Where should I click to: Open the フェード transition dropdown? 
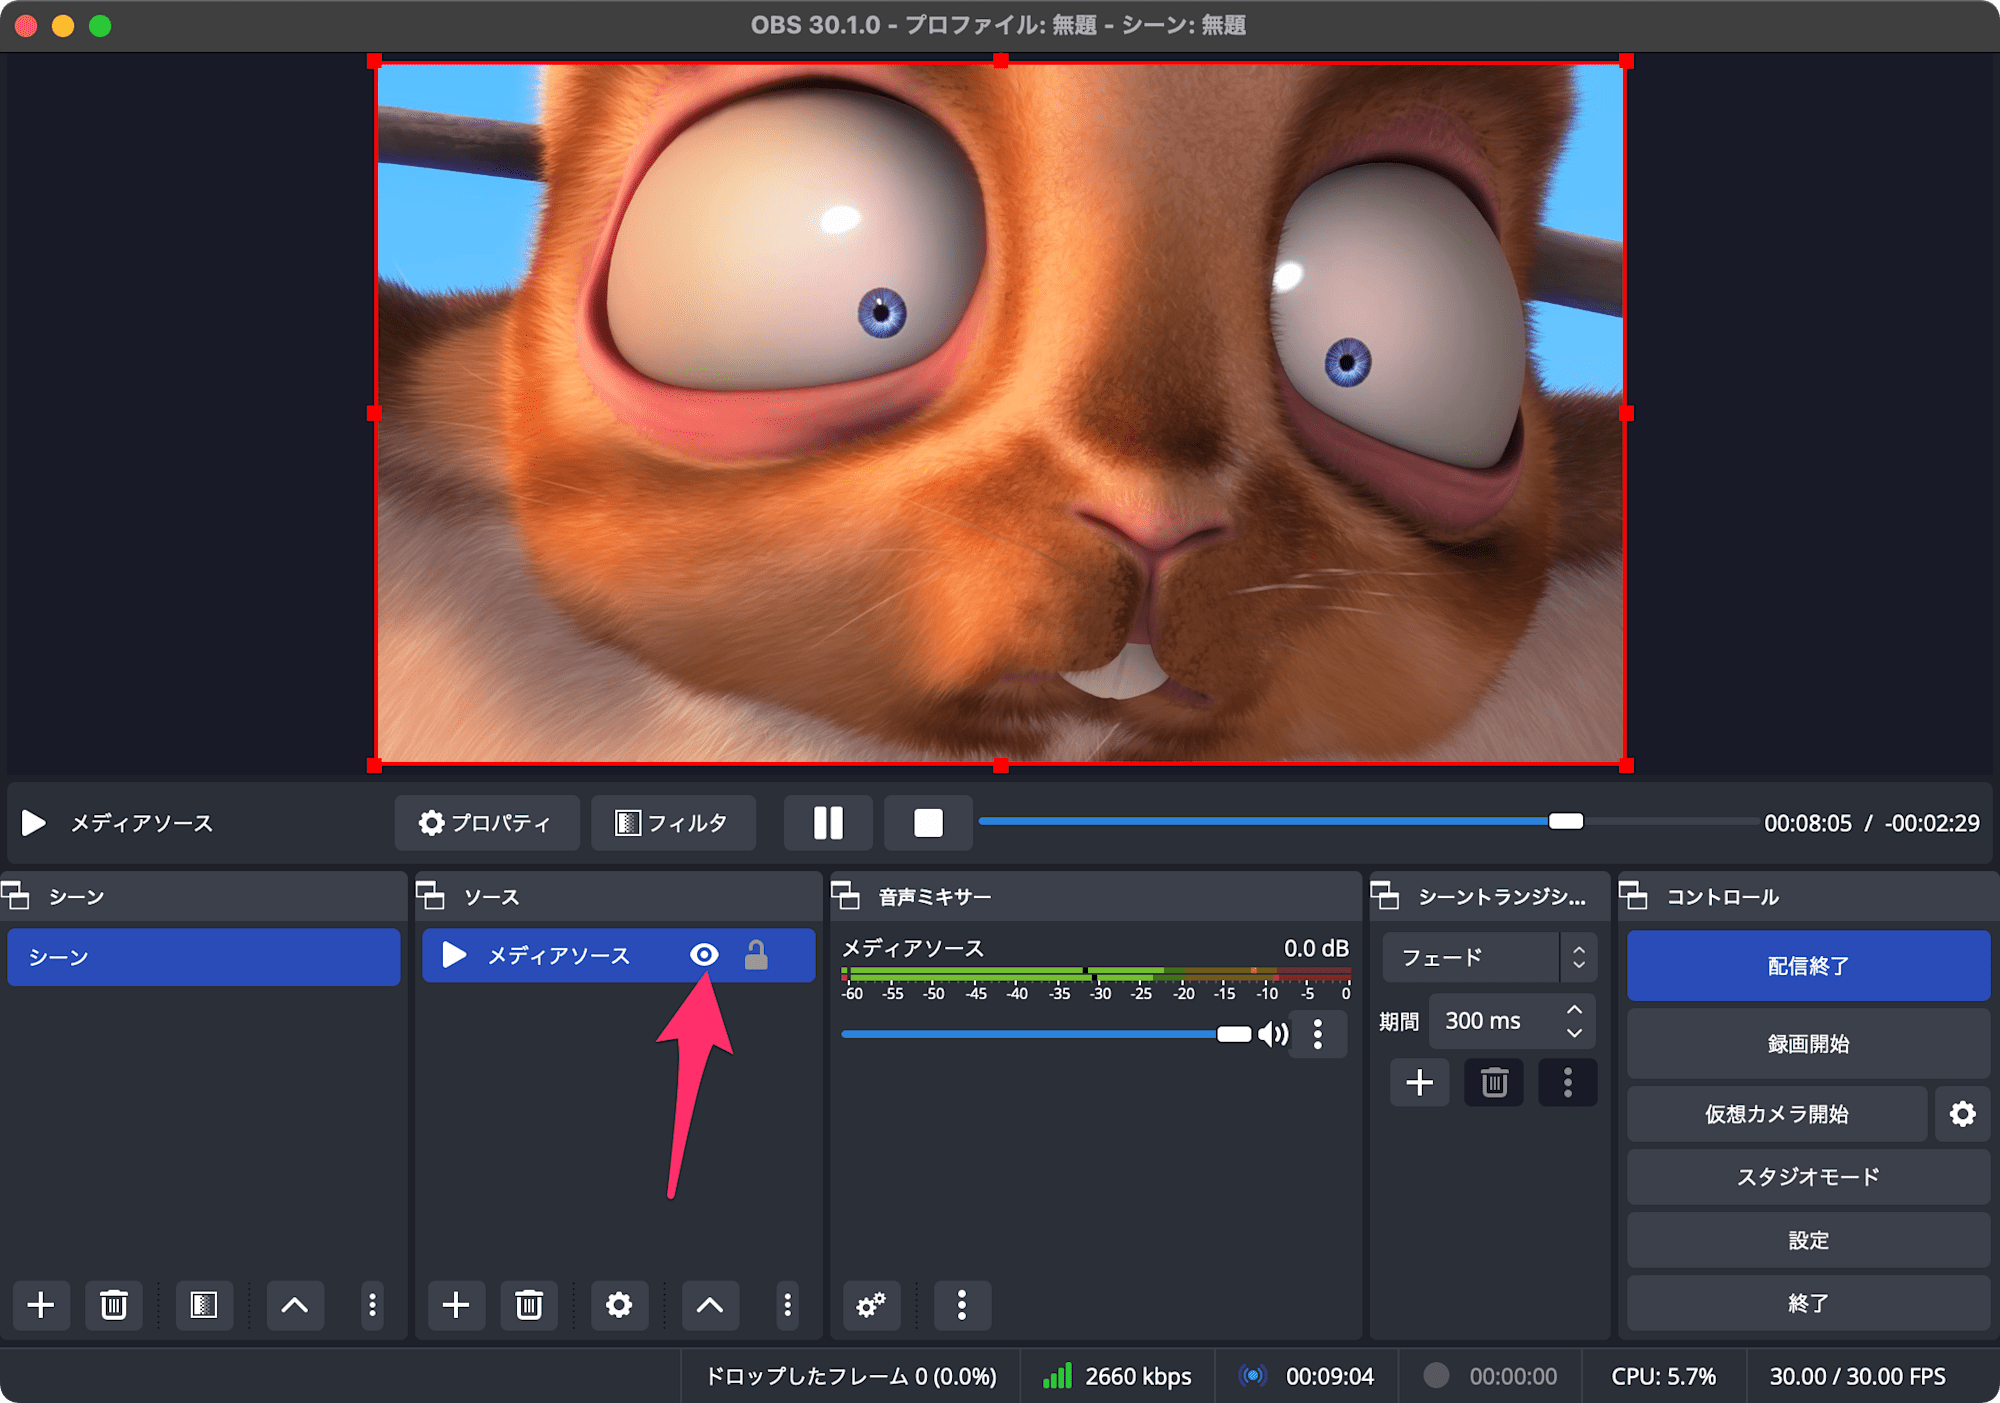point(1489,957)
